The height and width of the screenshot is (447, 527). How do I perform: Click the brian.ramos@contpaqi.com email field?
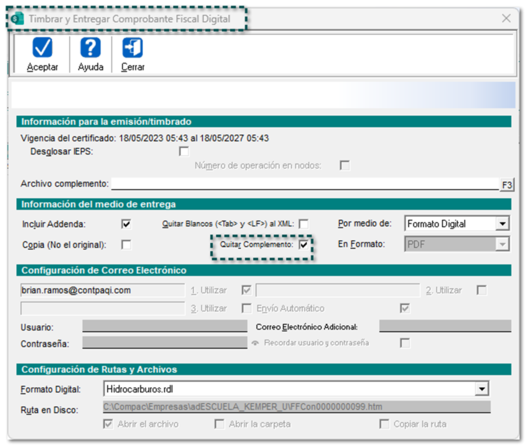click(x=103, y=290)
